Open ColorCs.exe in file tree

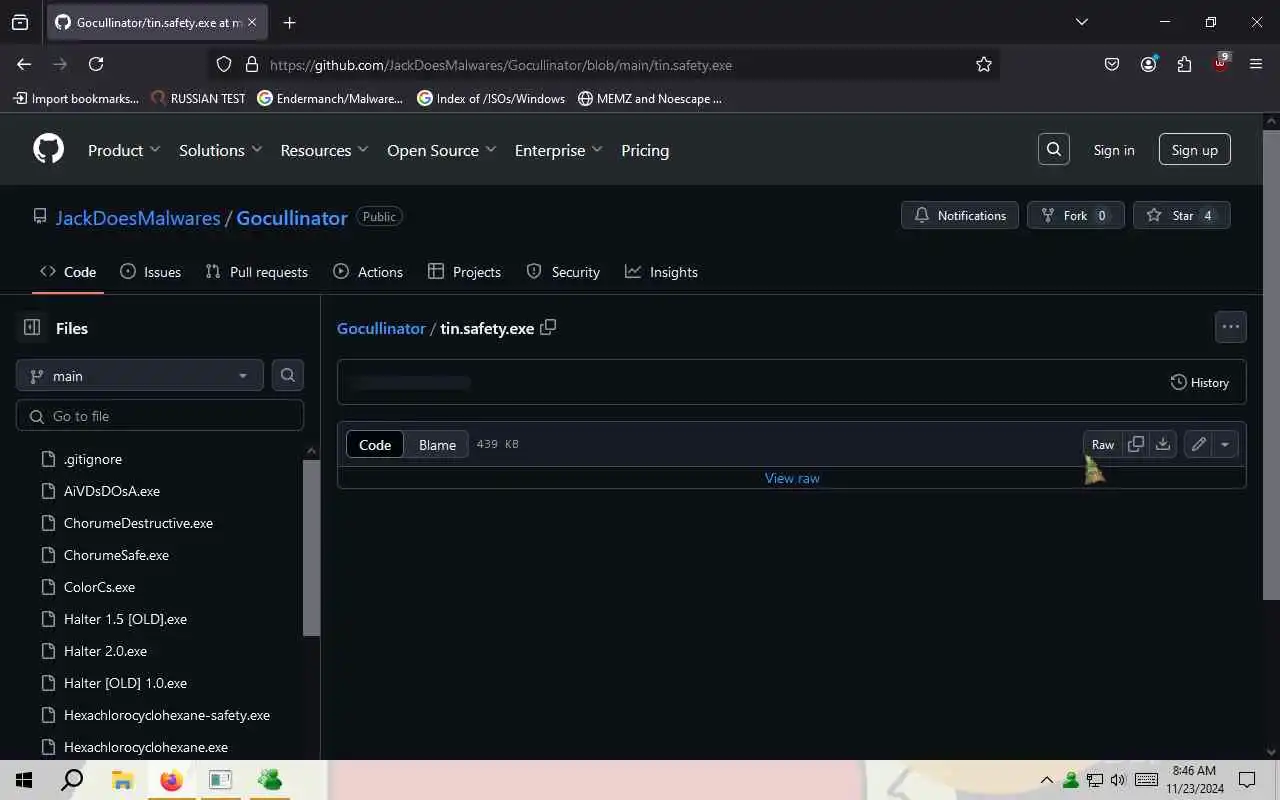(x=99, y=587)
